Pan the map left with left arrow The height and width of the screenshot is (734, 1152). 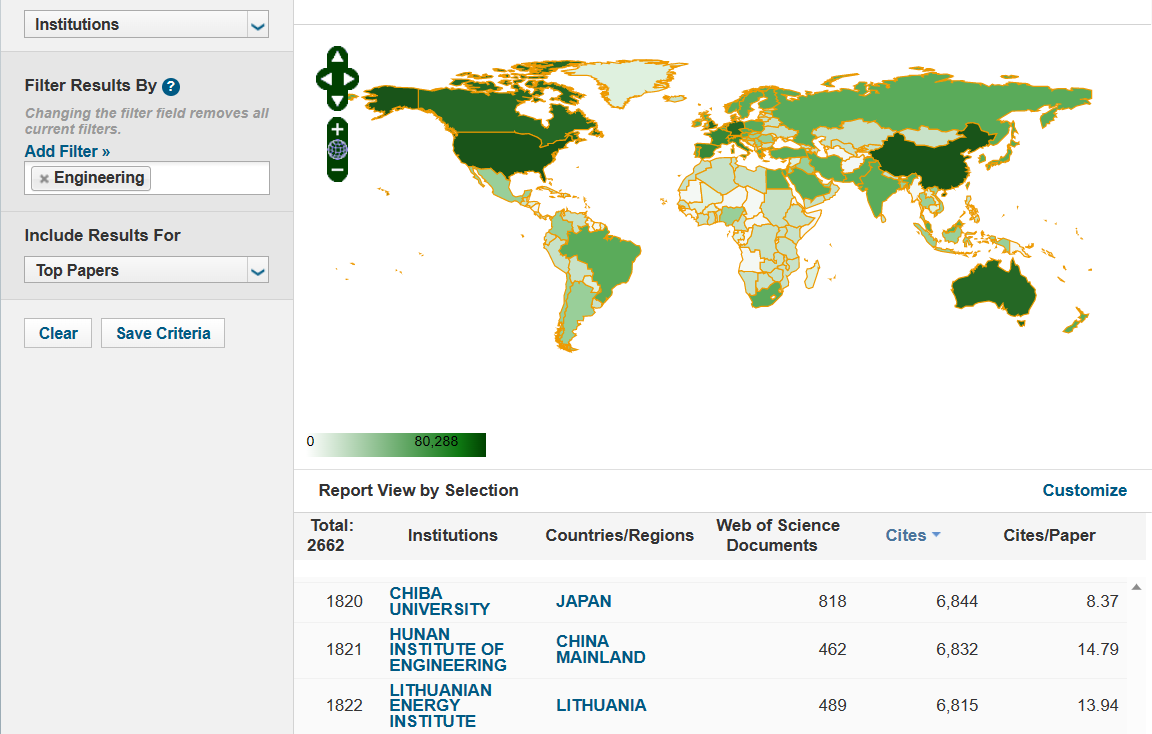pyautogui.click(x=324, y=78)
